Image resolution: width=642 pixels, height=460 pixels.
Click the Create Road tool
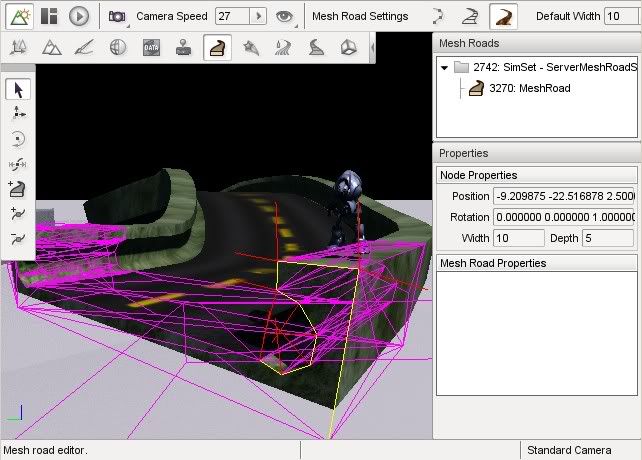click(18, 189)
